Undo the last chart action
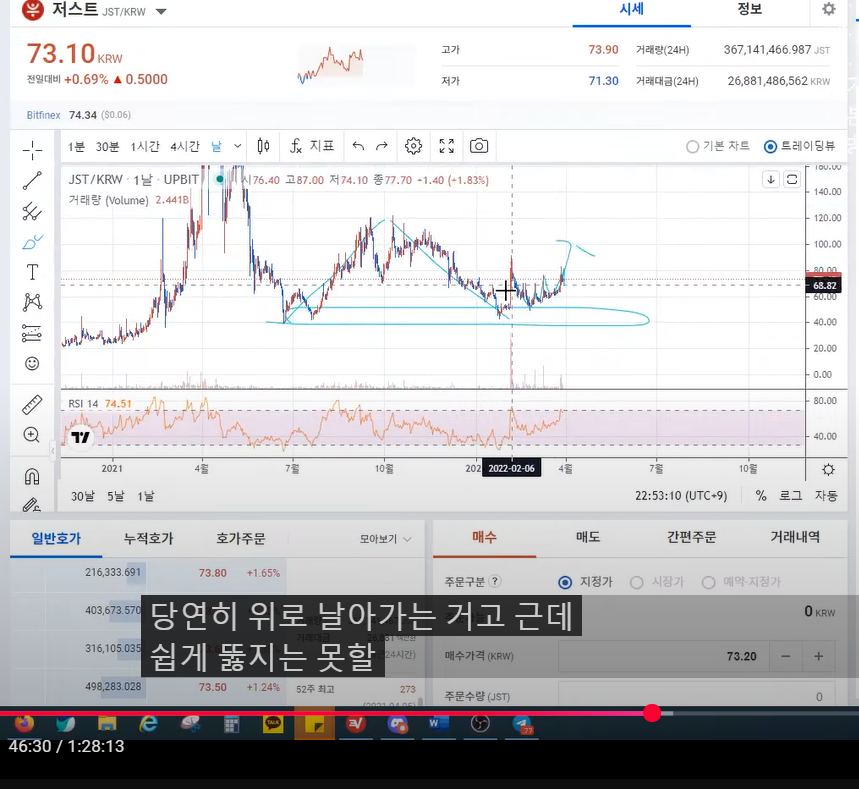The image size is (859, 789). pos(358,146)
